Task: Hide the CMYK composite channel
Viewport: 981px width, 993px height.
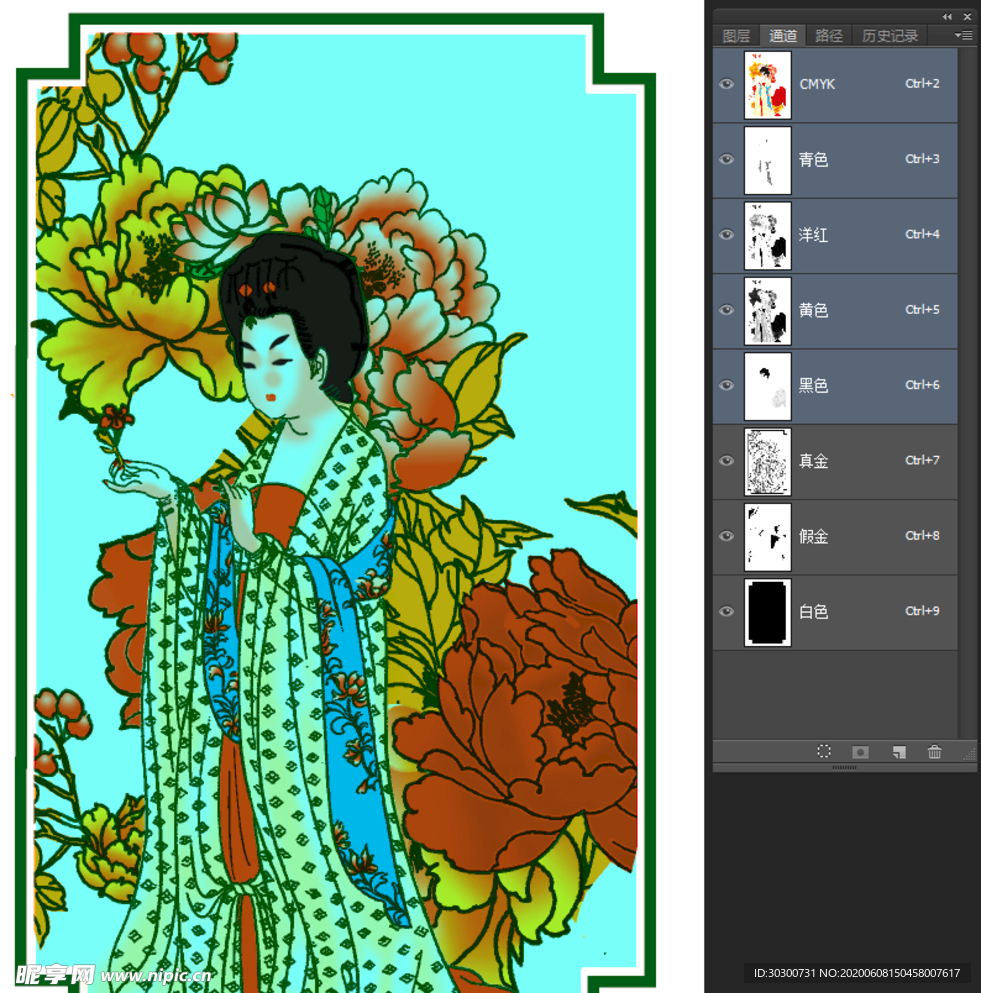Action: (x=727, y=84)
